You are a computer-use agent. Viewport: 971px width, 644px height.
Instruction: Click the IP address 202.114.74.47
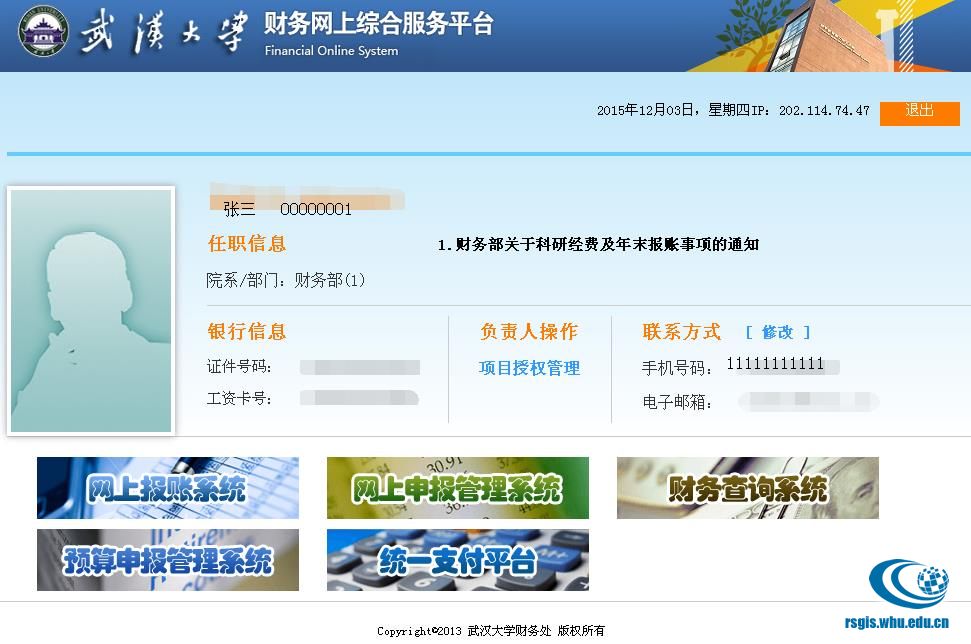click(824, 111)
